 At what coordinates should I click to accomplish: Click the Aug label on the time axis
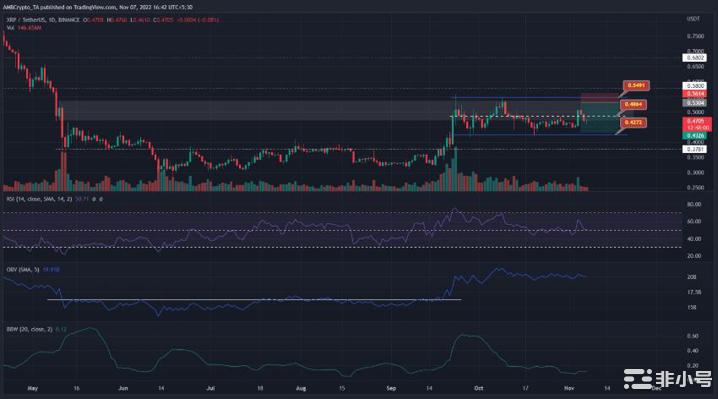click(x=301, y=388)
